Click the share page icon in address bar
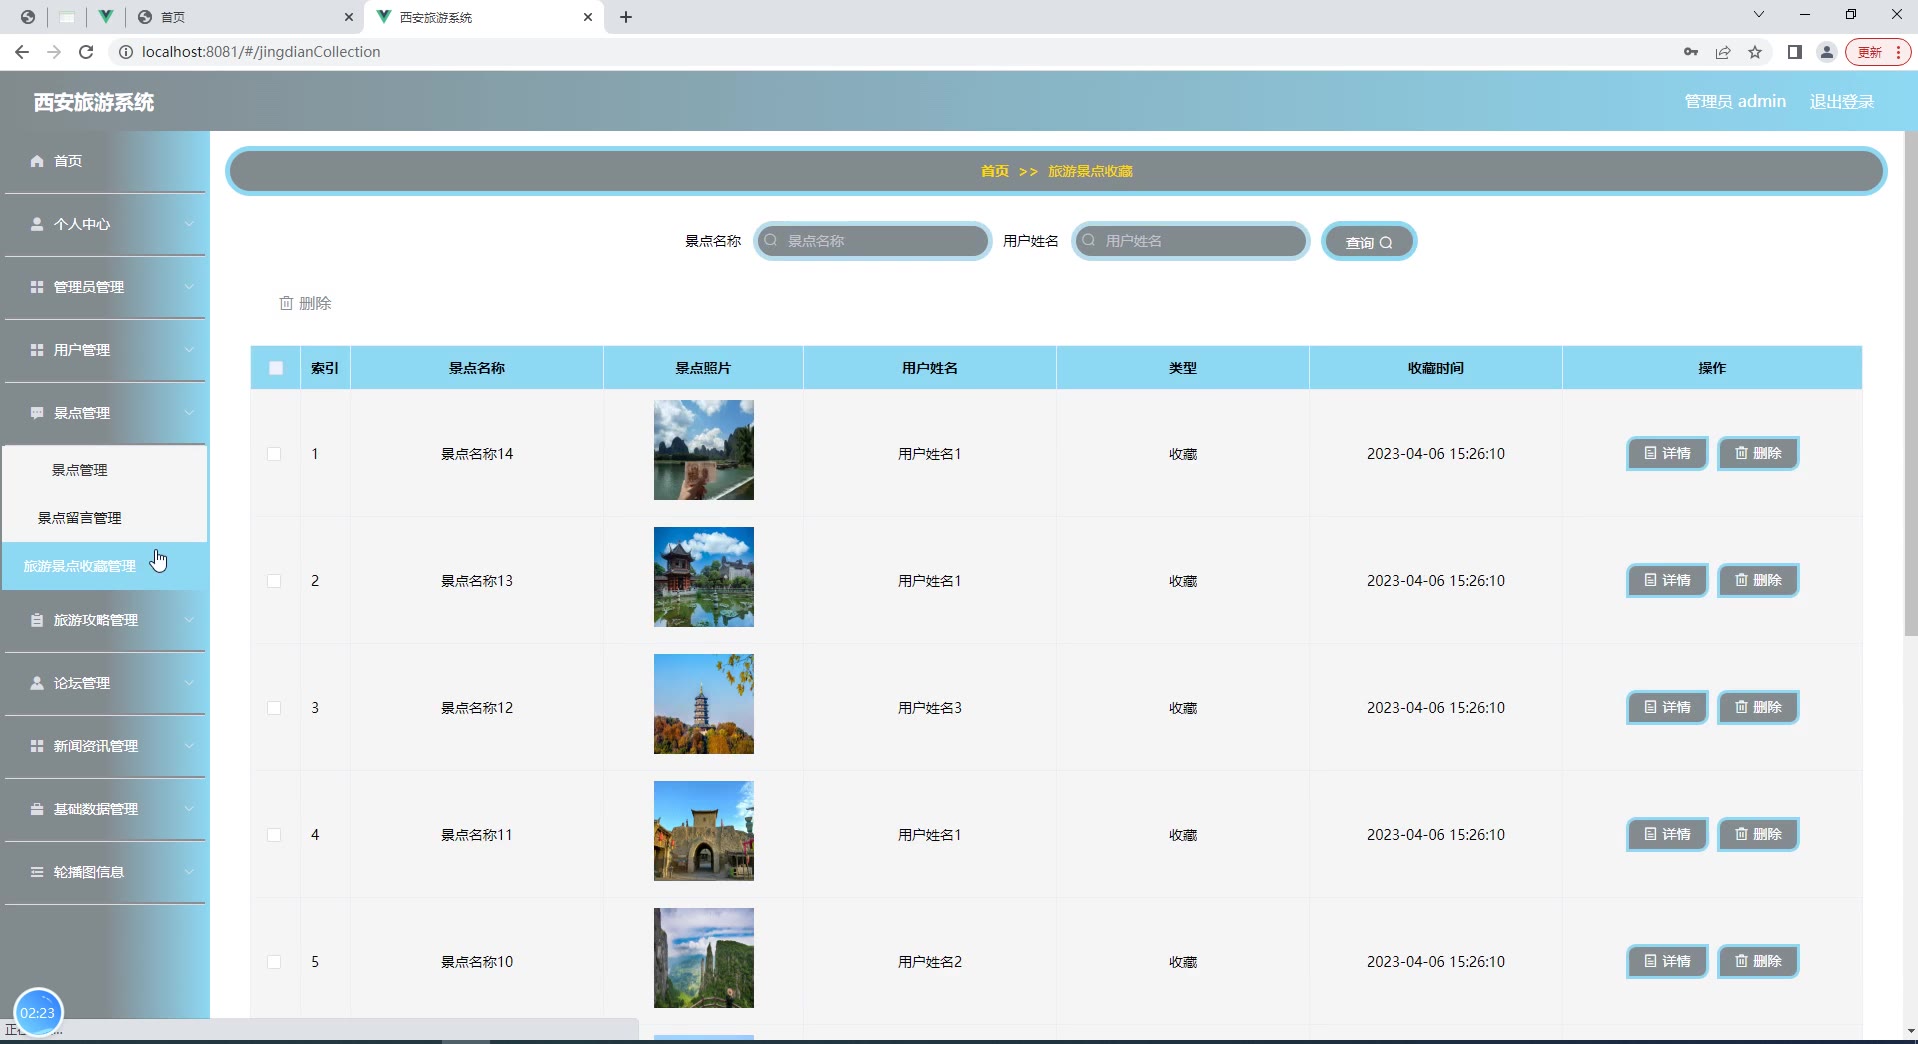The width and height of the screenshot is (1918, 1044). (x=1723, y=52)
